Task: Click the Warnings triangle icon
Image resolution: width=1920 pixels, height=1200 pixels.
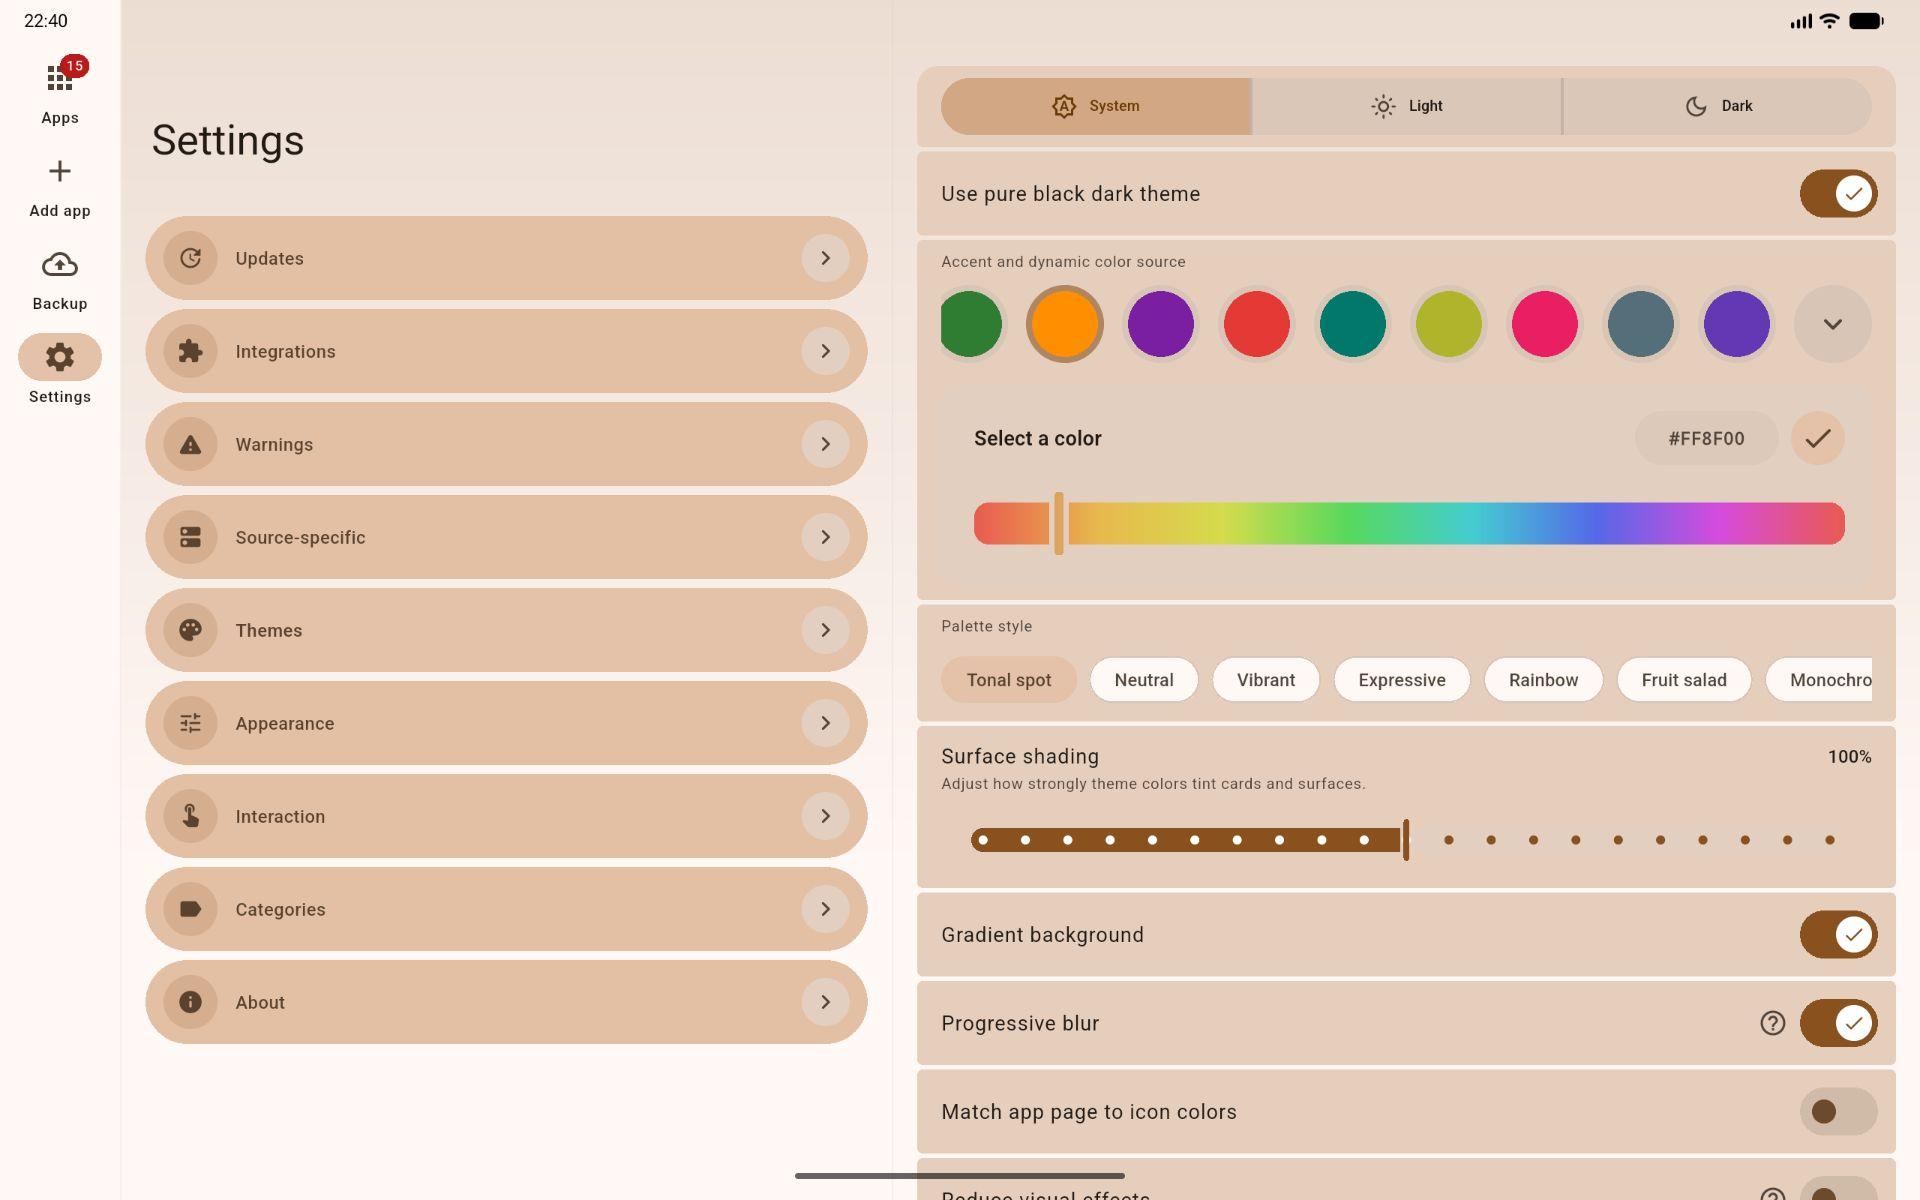Action: click(x=190, y=444)
